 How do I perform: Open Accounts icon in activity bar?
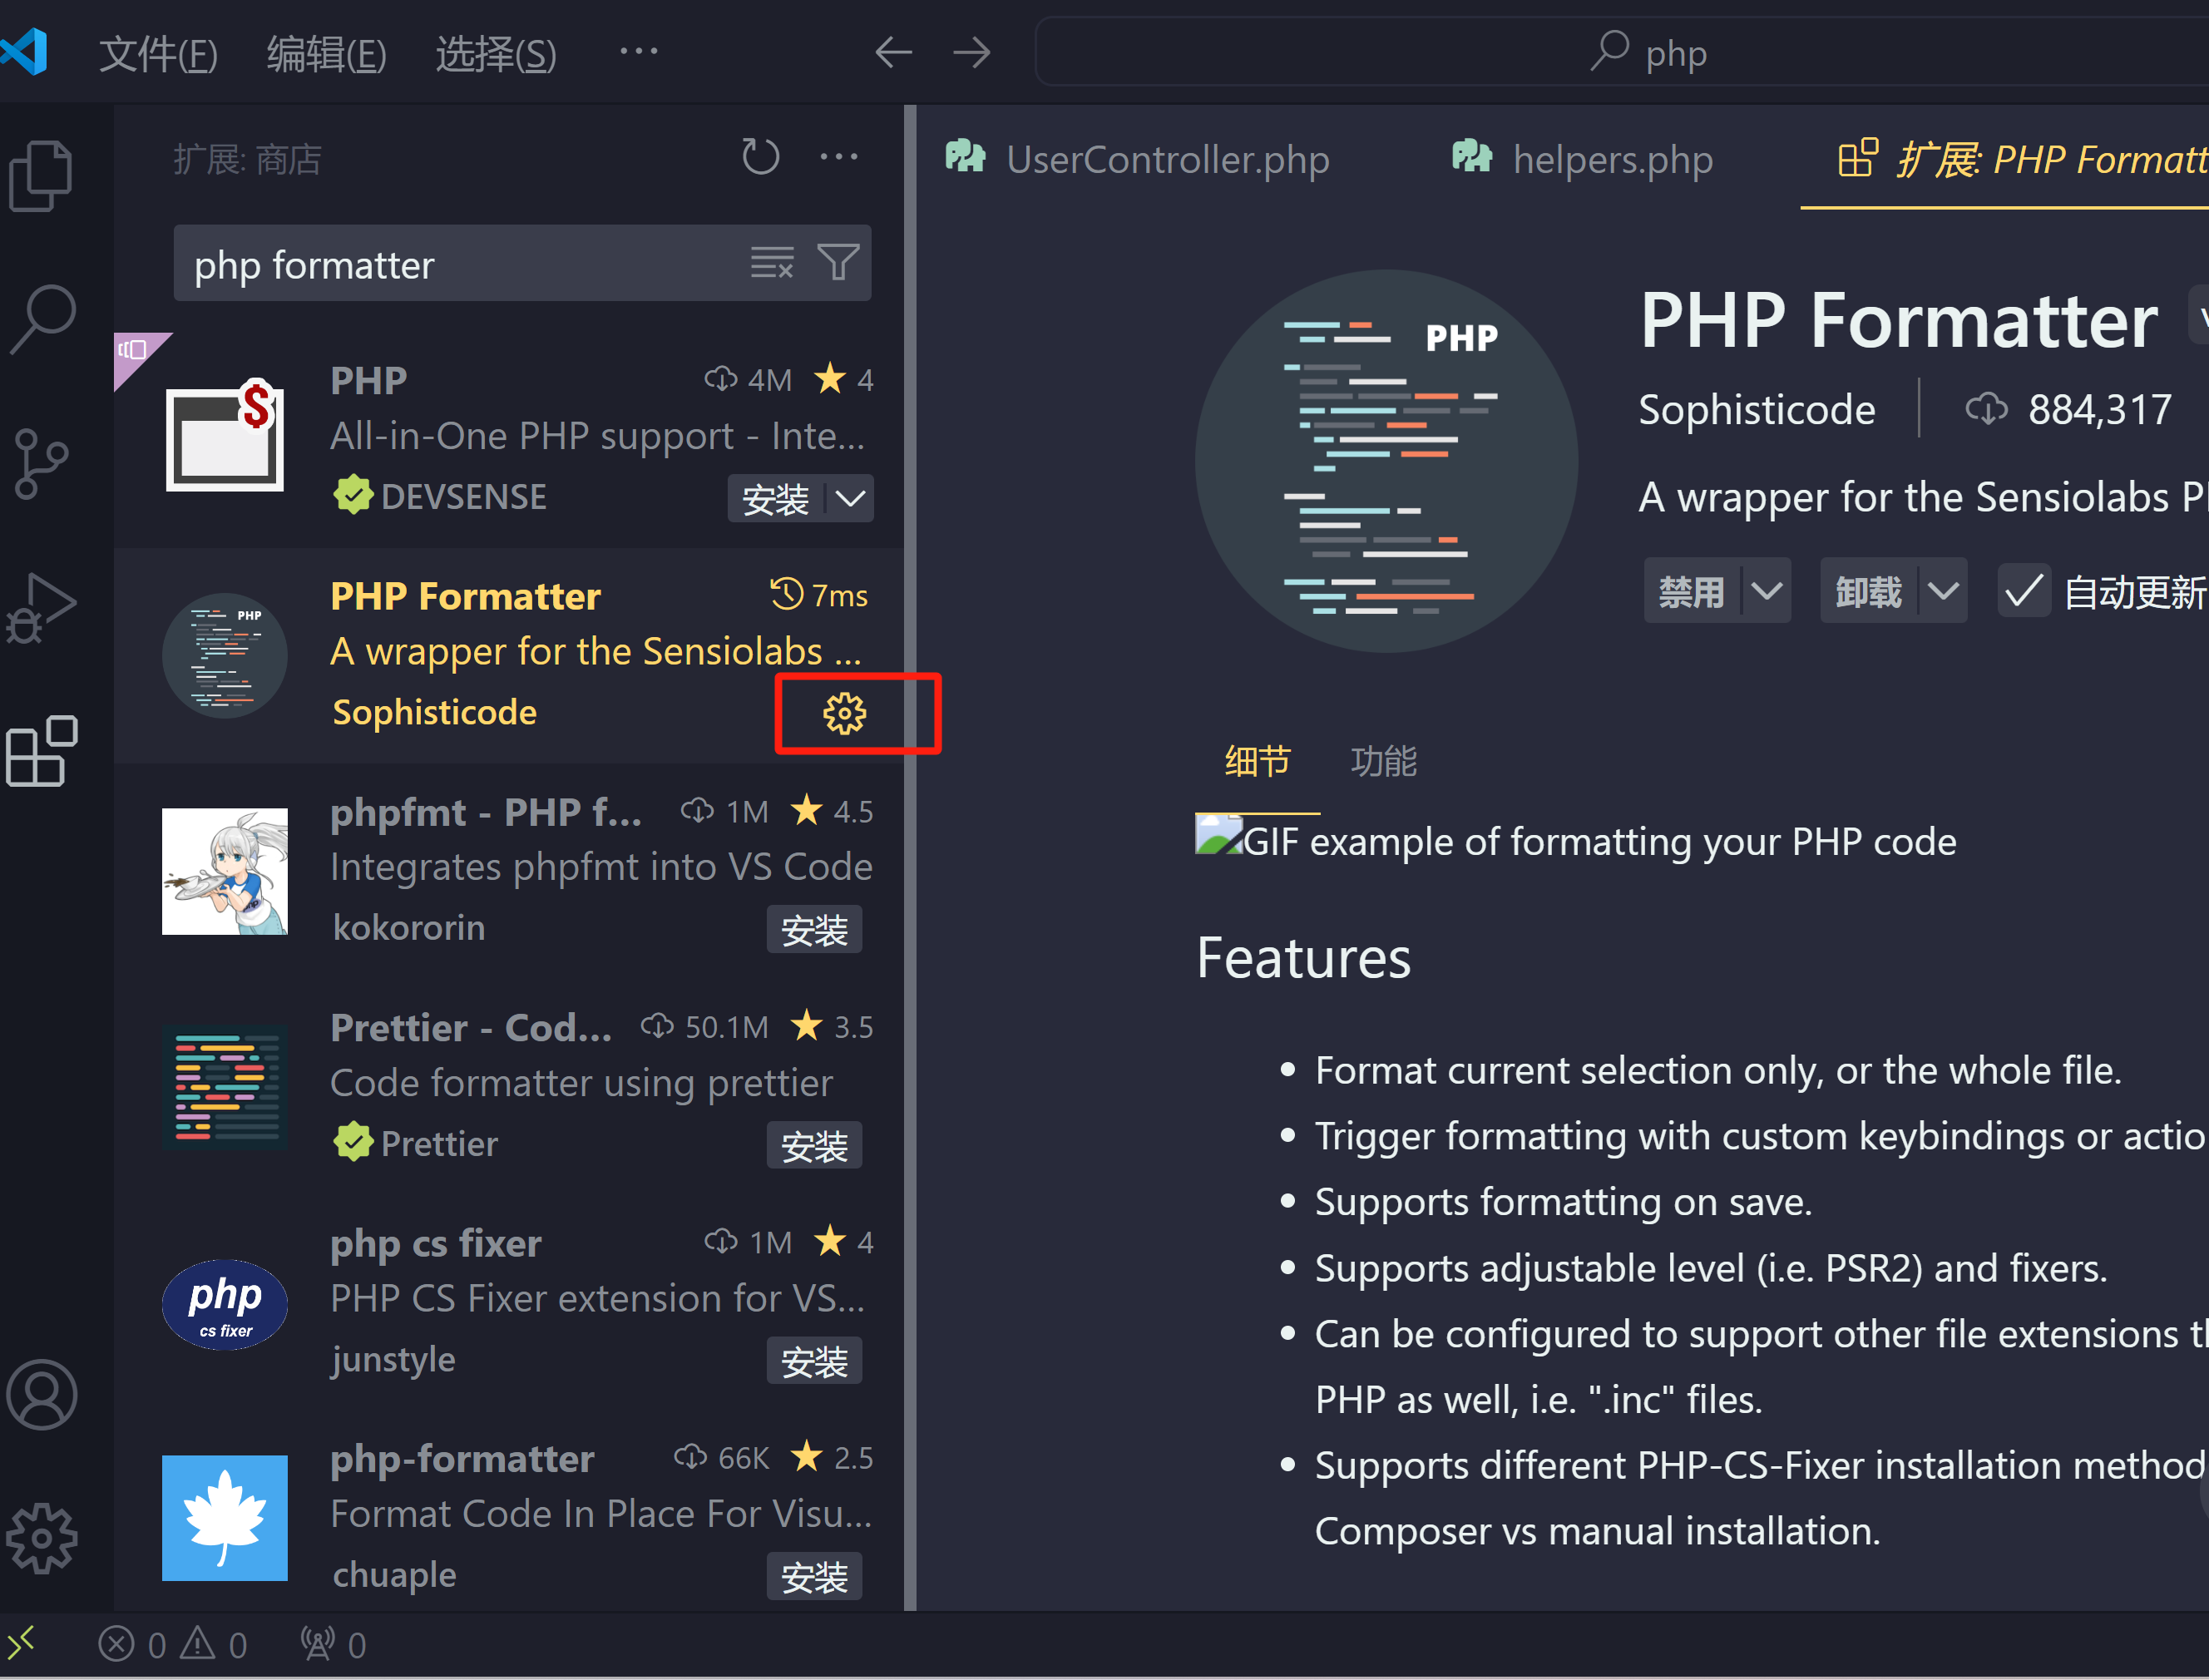pyautogui.click(x=41, y=1395)
